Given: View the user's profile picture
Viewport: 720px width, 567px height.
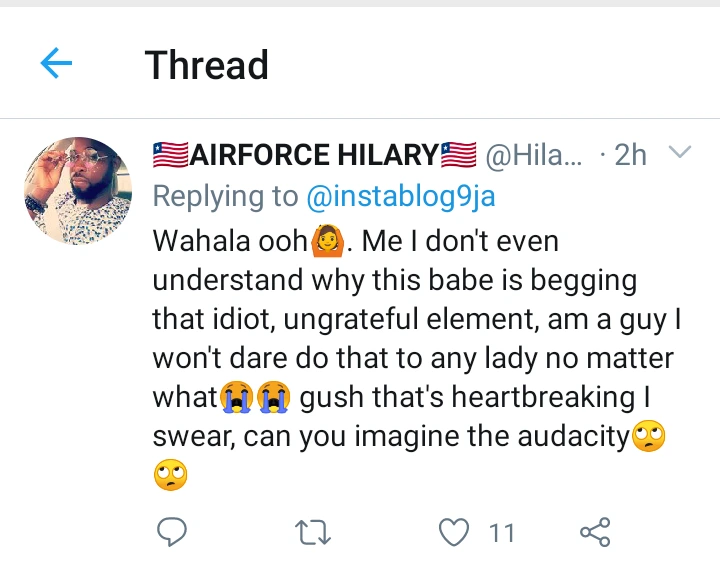Looking at the screenshot, I should point(77,190).
